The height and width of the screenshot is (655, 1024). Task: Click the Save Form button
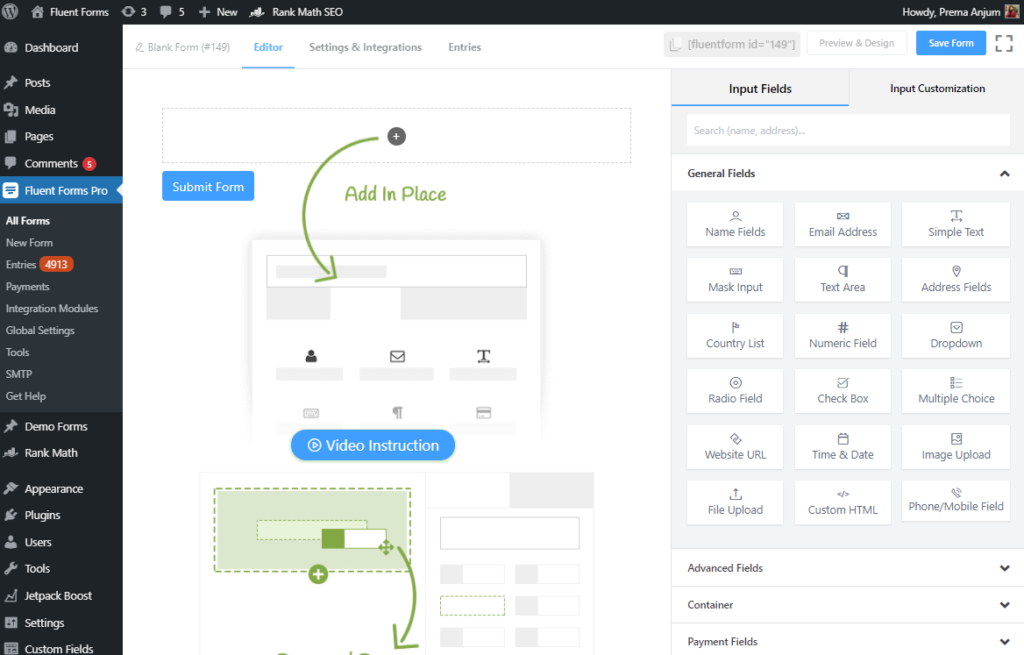point(950,43)
